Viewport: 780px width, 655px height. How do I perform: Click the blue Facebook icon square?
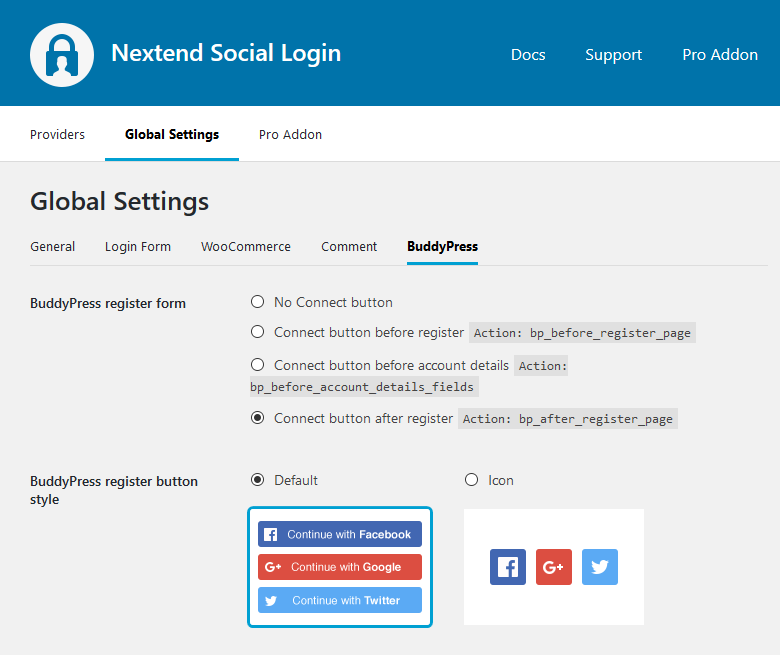coord(508,567)
